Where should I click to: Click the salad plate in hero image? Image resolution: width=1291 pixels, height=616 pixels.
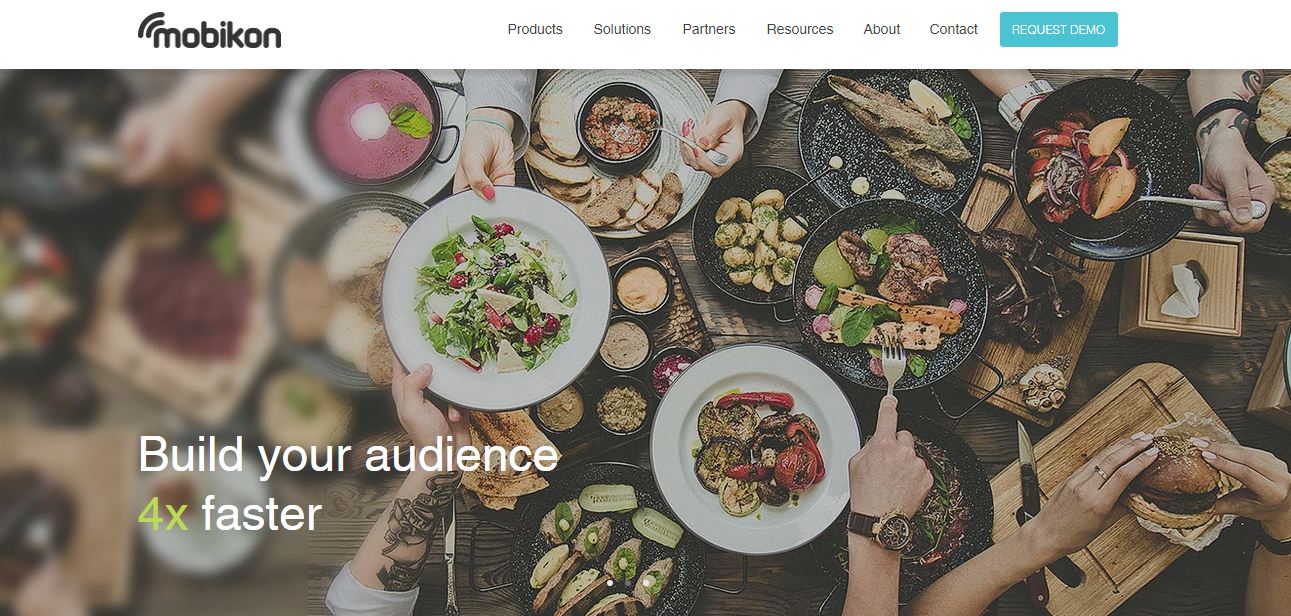click(x=496, y=297)
